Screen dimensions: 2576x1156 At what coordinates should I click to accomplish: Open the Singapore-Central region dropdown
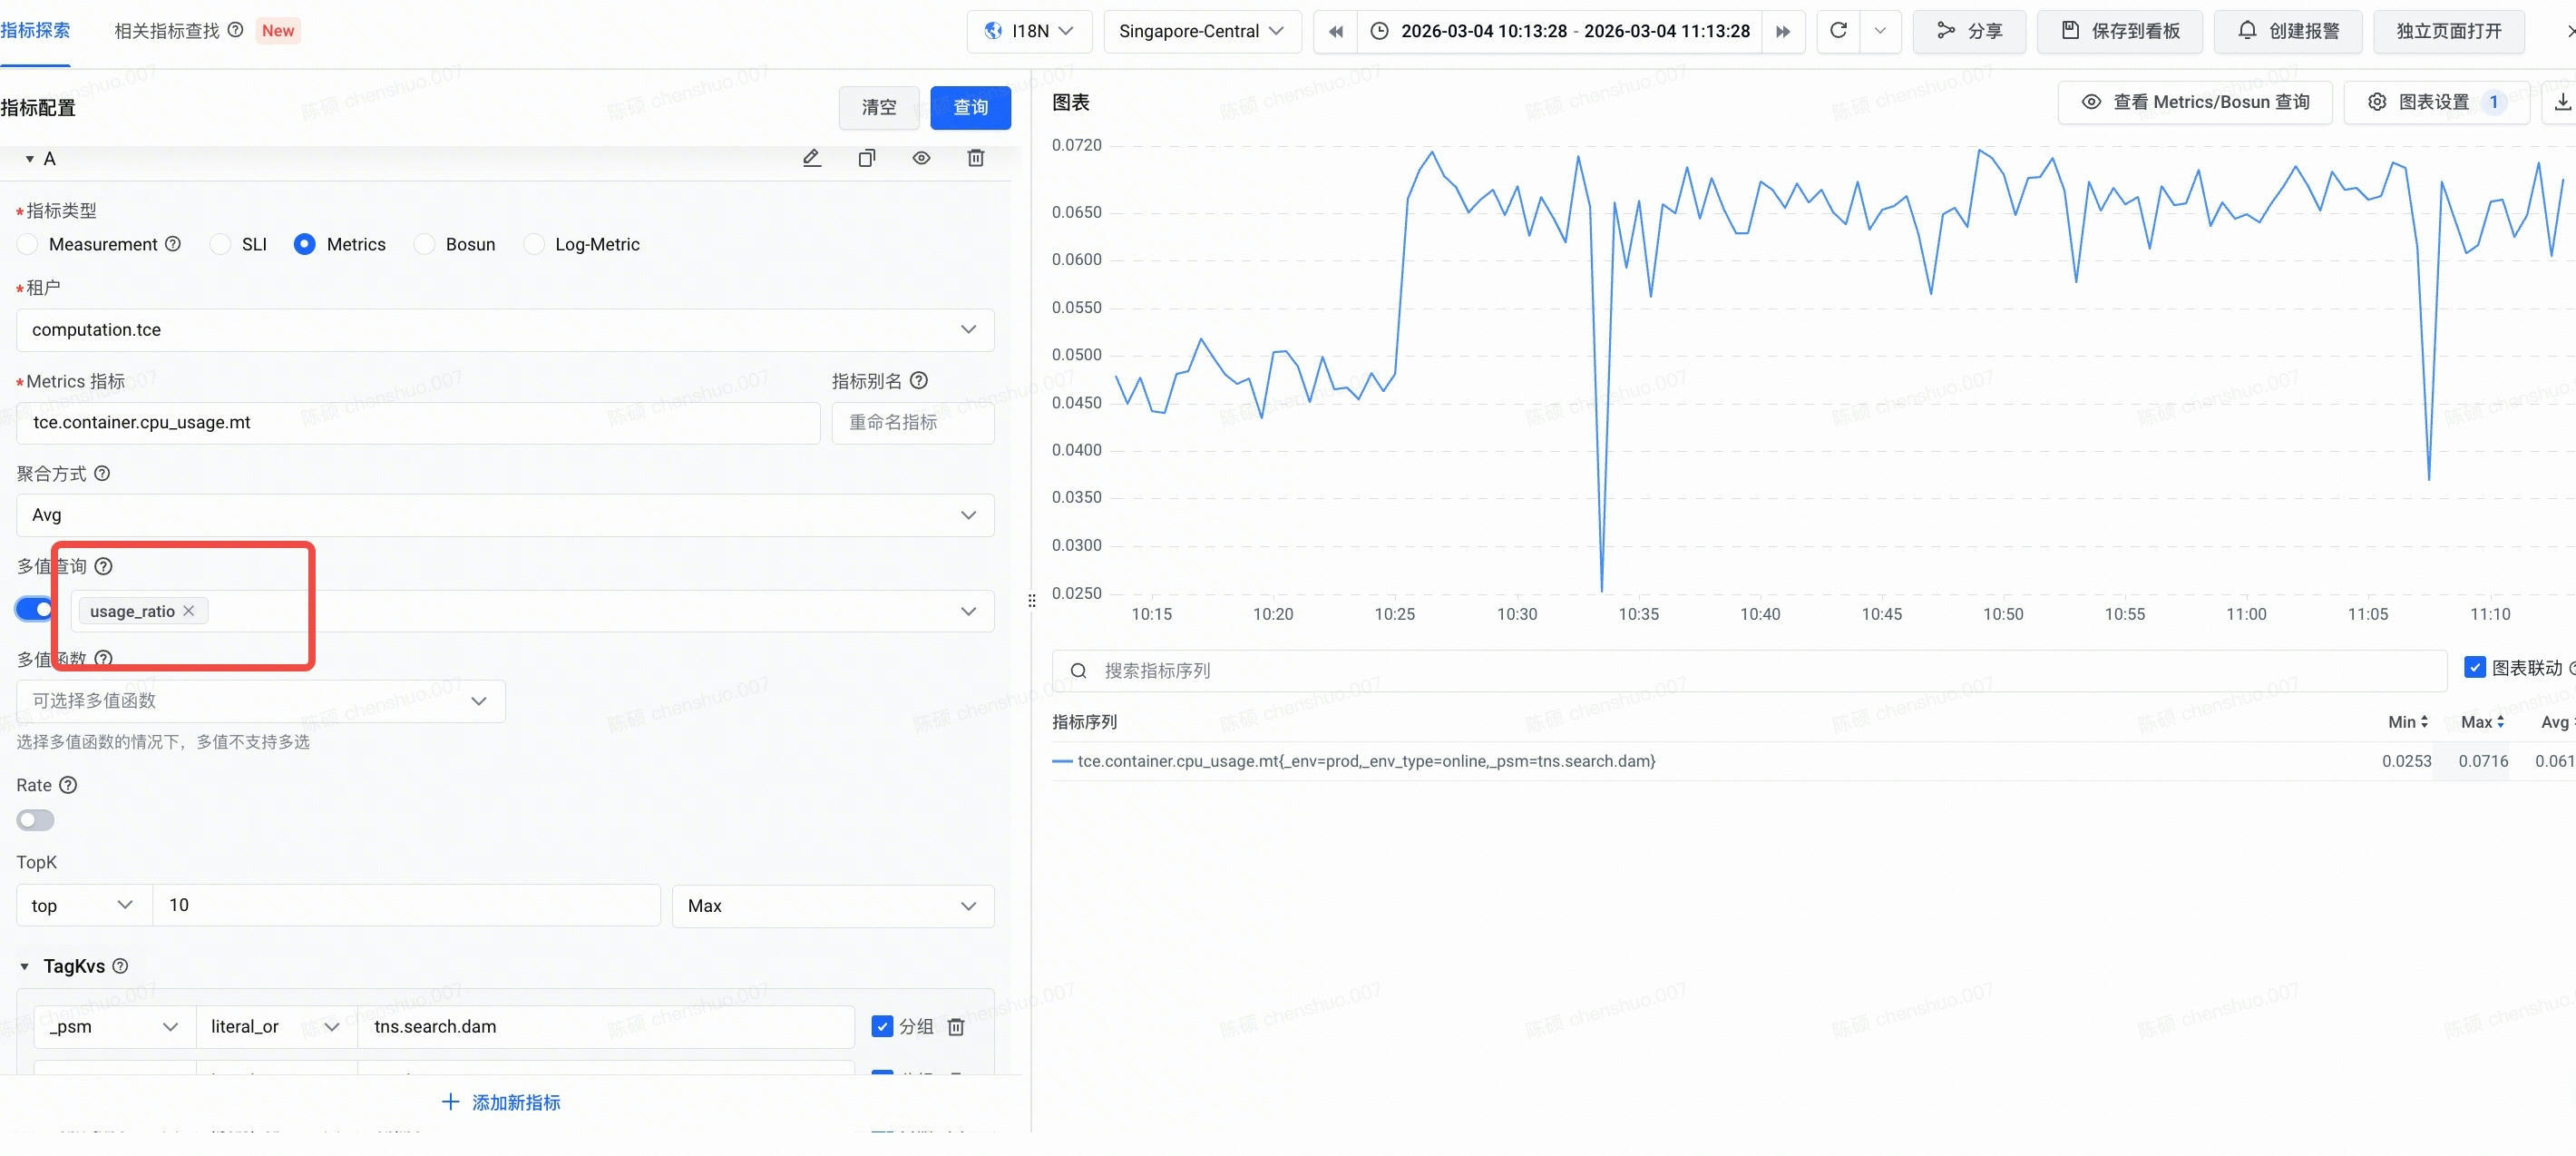pyautogui.click(x=1201, y=31)
